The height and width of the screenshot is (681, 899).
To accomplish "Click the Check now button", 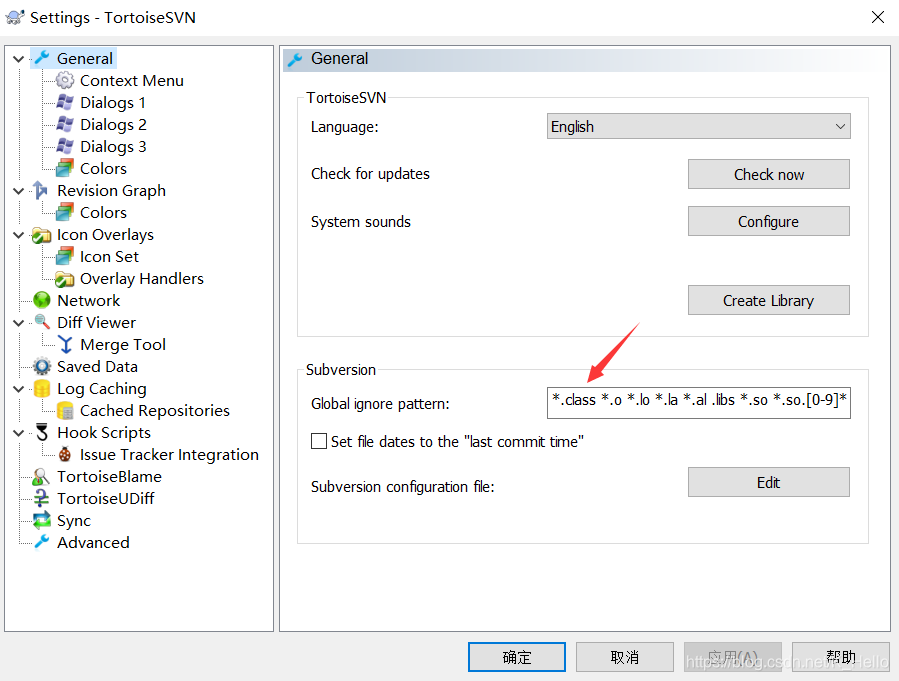I will [768, 174].
